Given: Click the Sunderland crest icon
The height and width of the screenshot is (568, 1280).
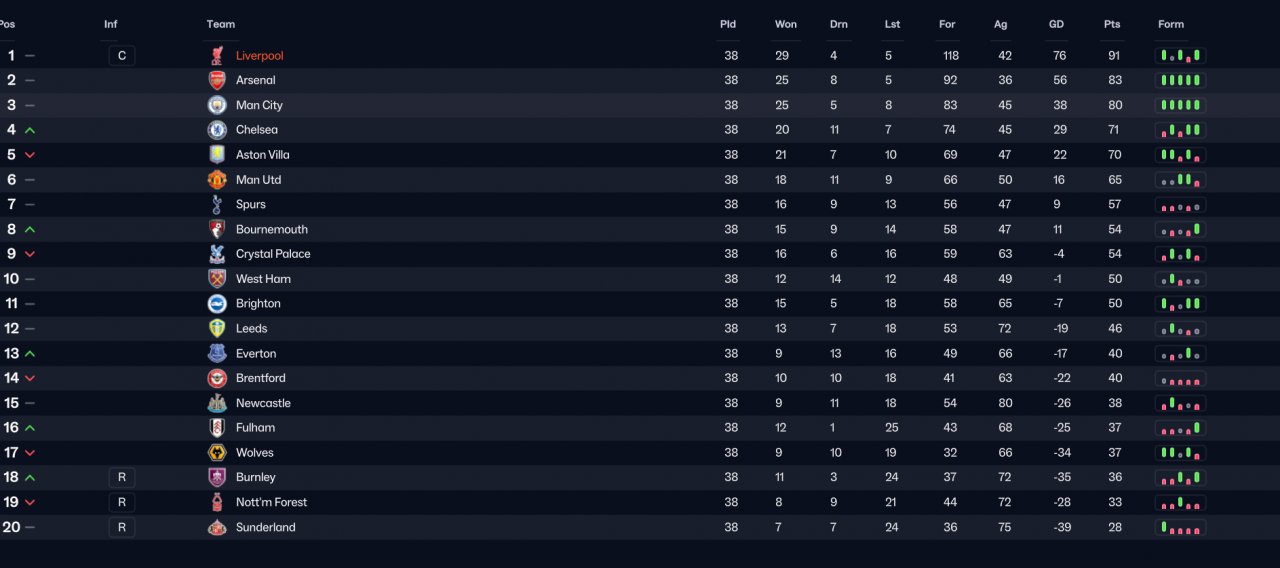Looking at the screenshot, I should [217, 527].
